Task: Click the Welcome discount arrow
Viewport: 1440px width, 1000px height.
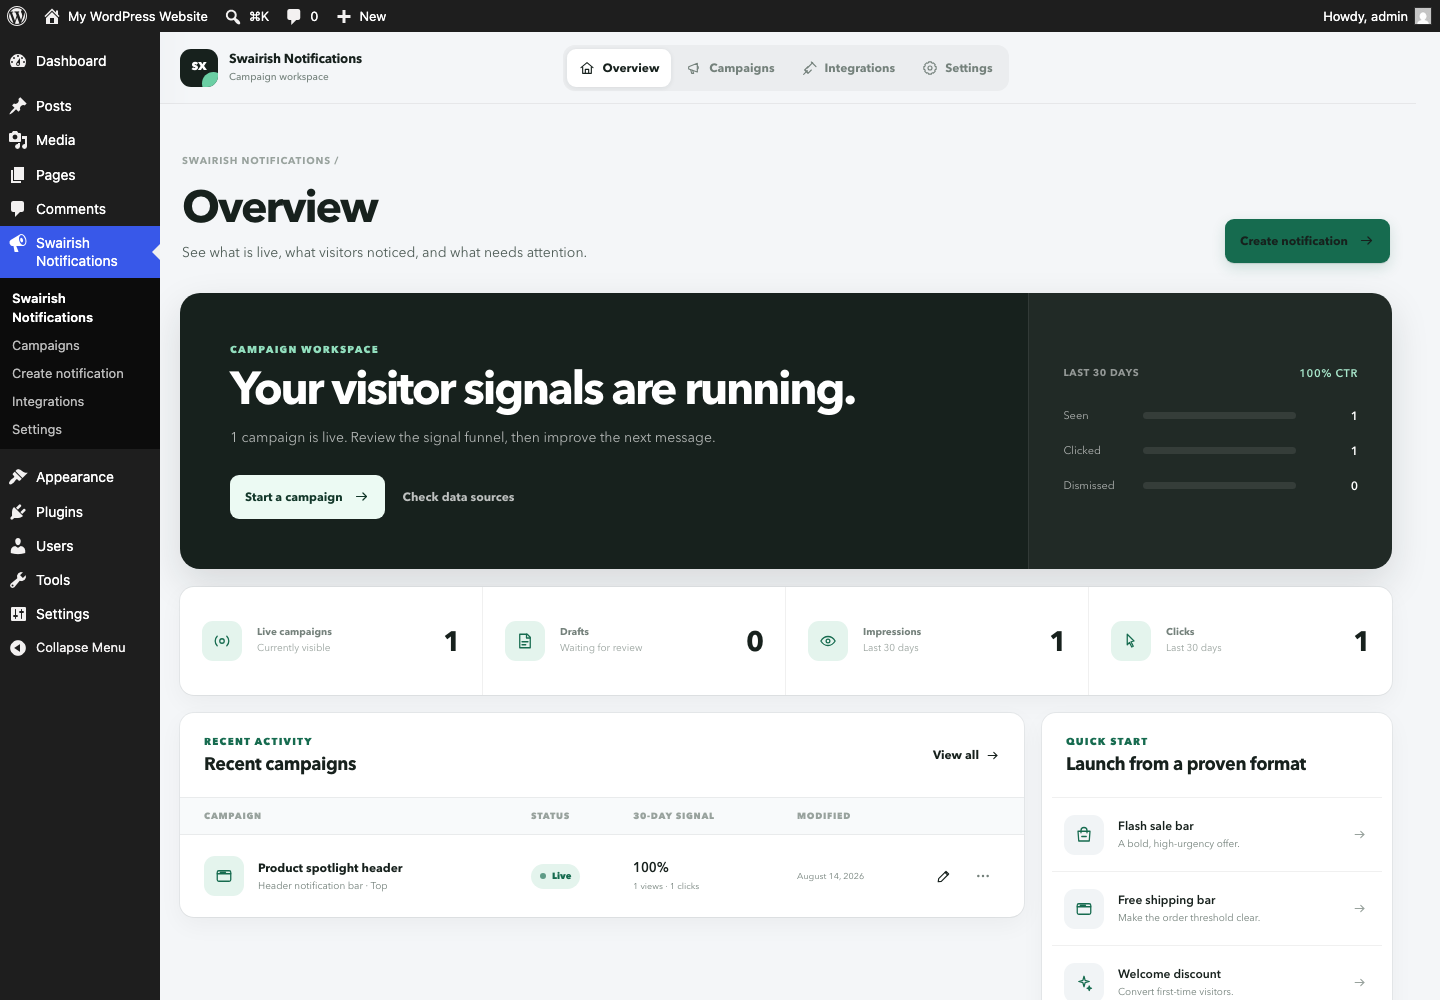Action: pos(1360,983)
